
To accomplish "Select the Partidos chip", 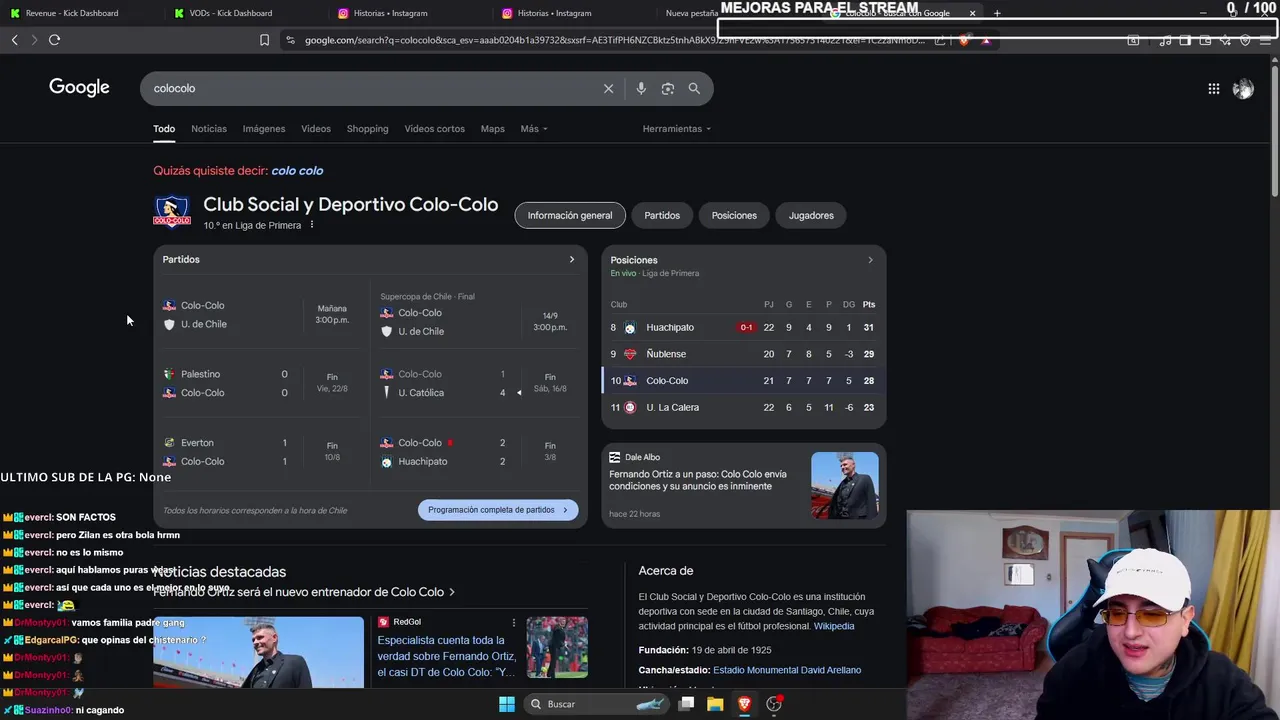I will pos(662,215).
